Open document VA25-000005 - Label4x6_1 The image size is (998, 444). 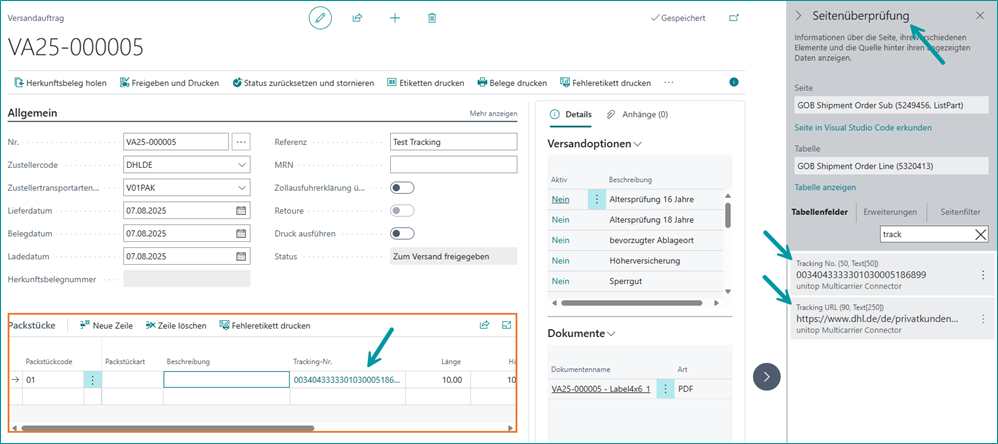coord(600,388)
